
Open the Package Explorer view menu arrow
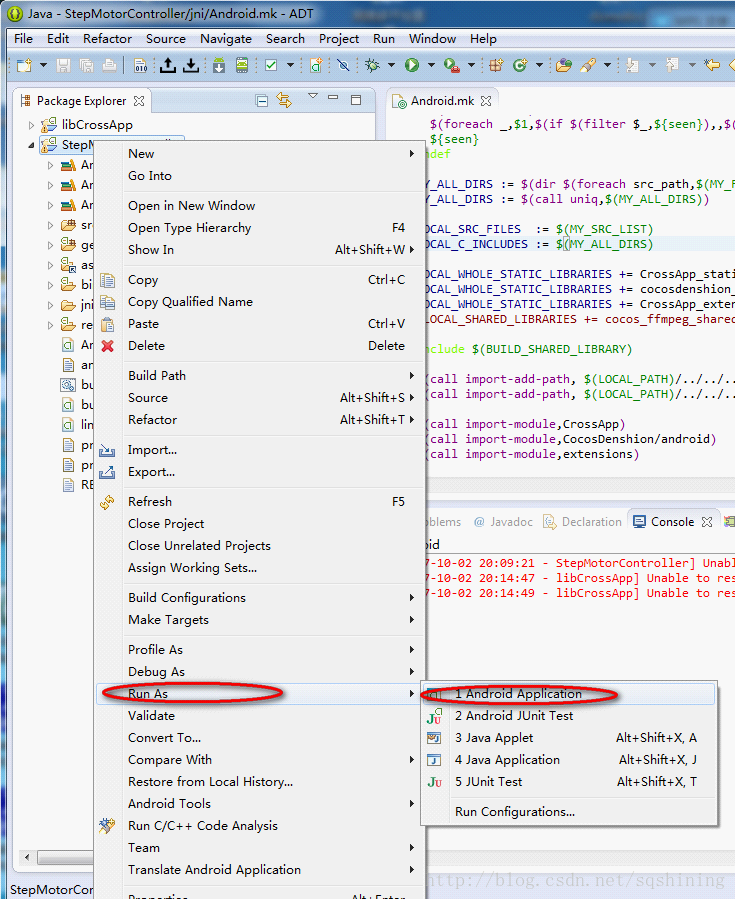tap(312, 98)
